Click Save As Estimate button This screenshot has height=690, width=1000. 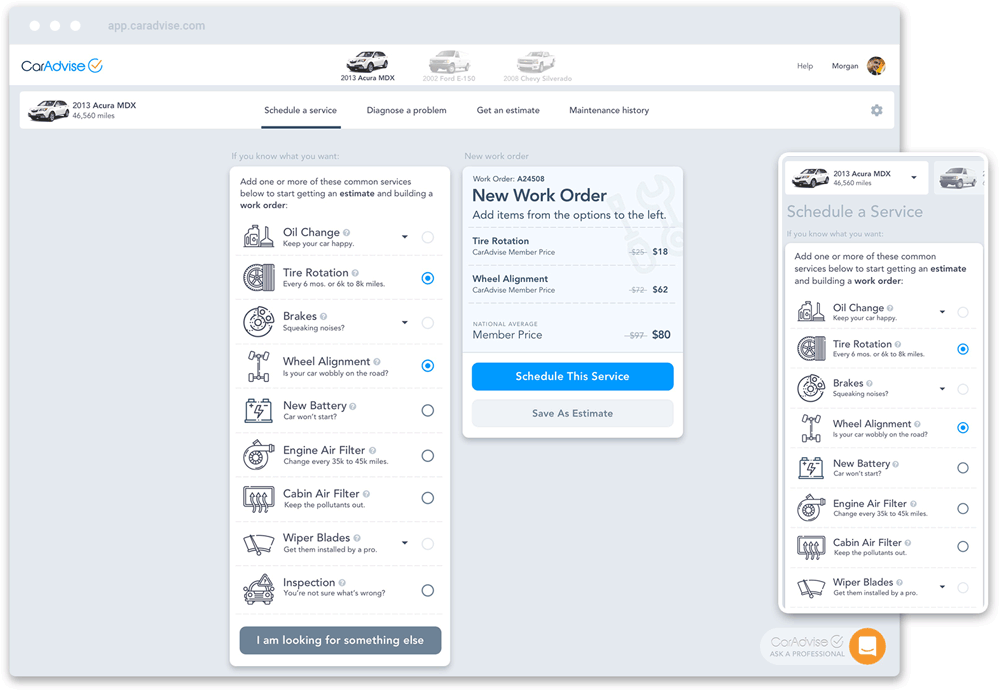click(573, 413)
